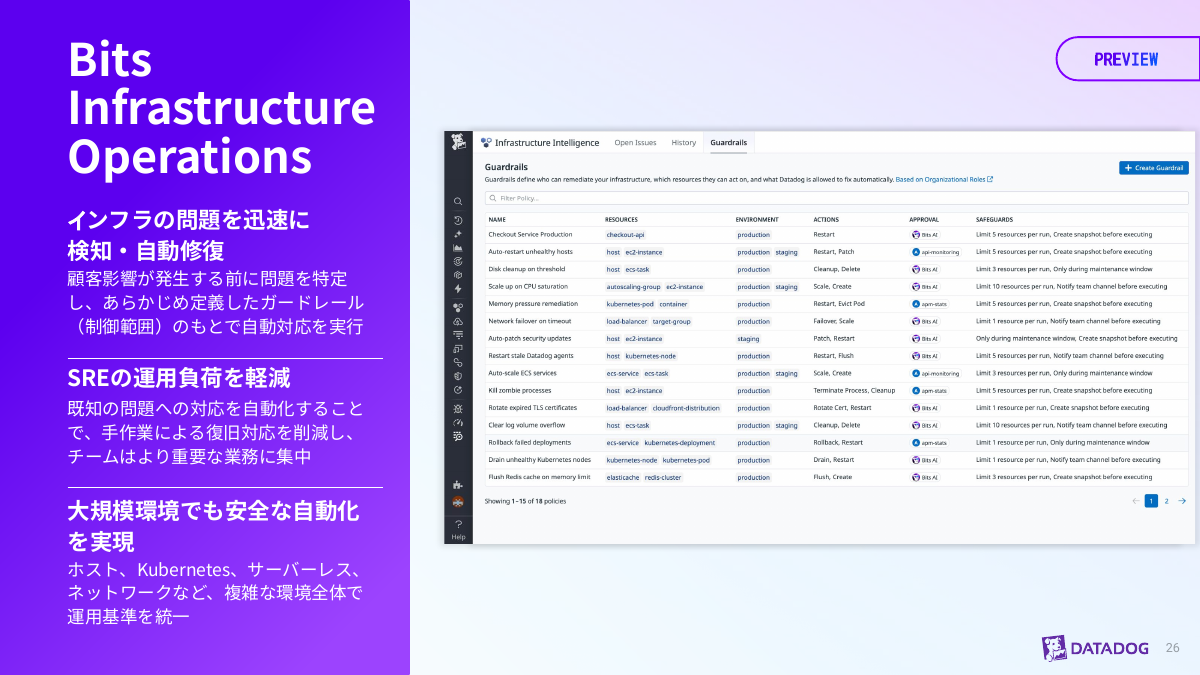Click the Datadog logo atop the dark sidebar

click(458, 141)
